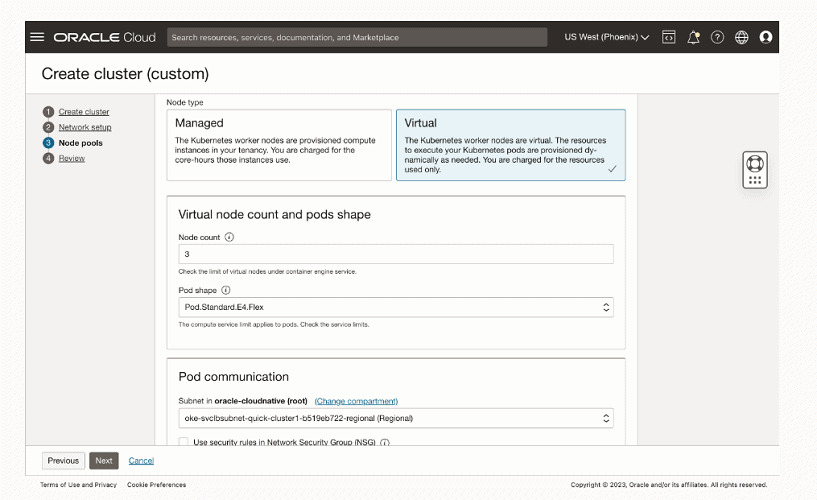Open the help question mark menu
The width and height of the screenshot is (817, 500).
717,37
